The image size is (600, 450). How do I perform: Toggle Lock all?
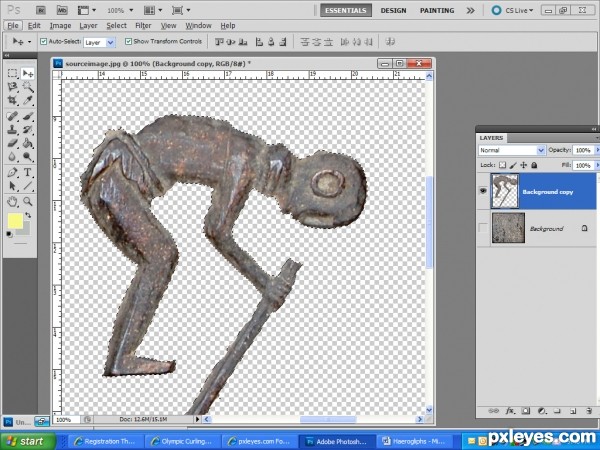click(534, 165)
